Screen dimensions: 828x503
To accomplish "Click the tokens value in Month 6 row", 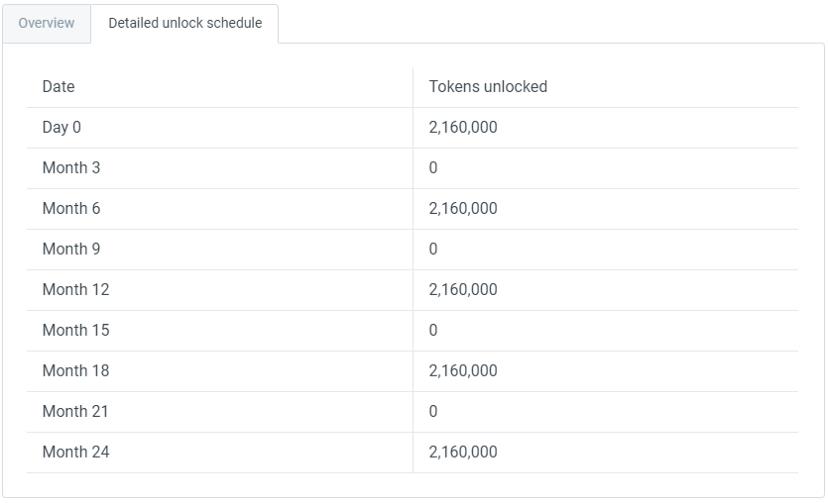I will [463, 209].
